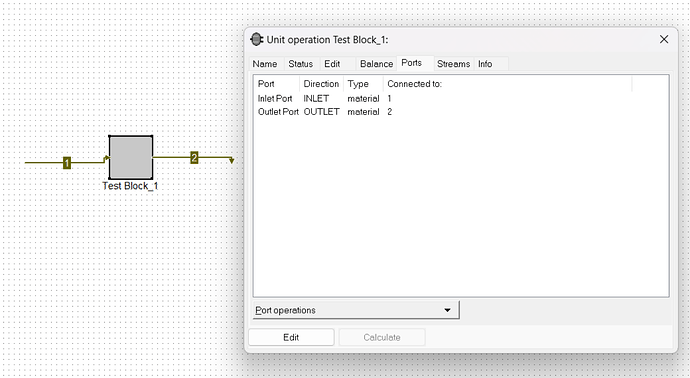Click the Type column header

coord(363,84)
